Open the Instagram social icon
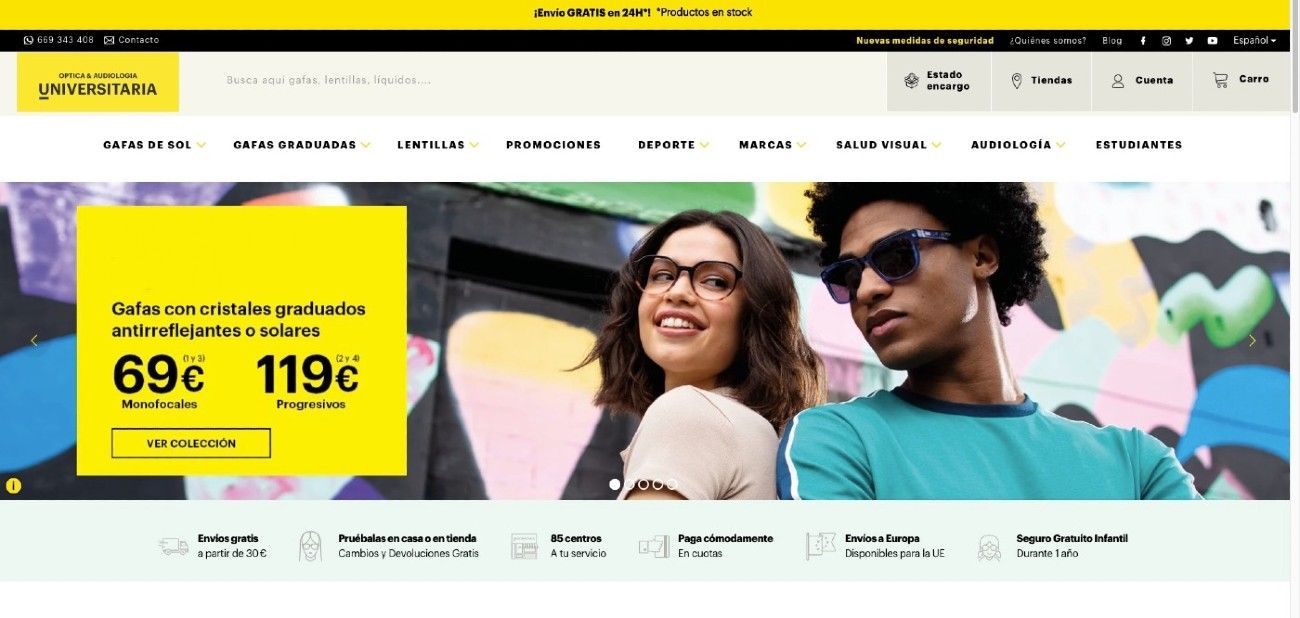1300x618 pixels. 1166,41
